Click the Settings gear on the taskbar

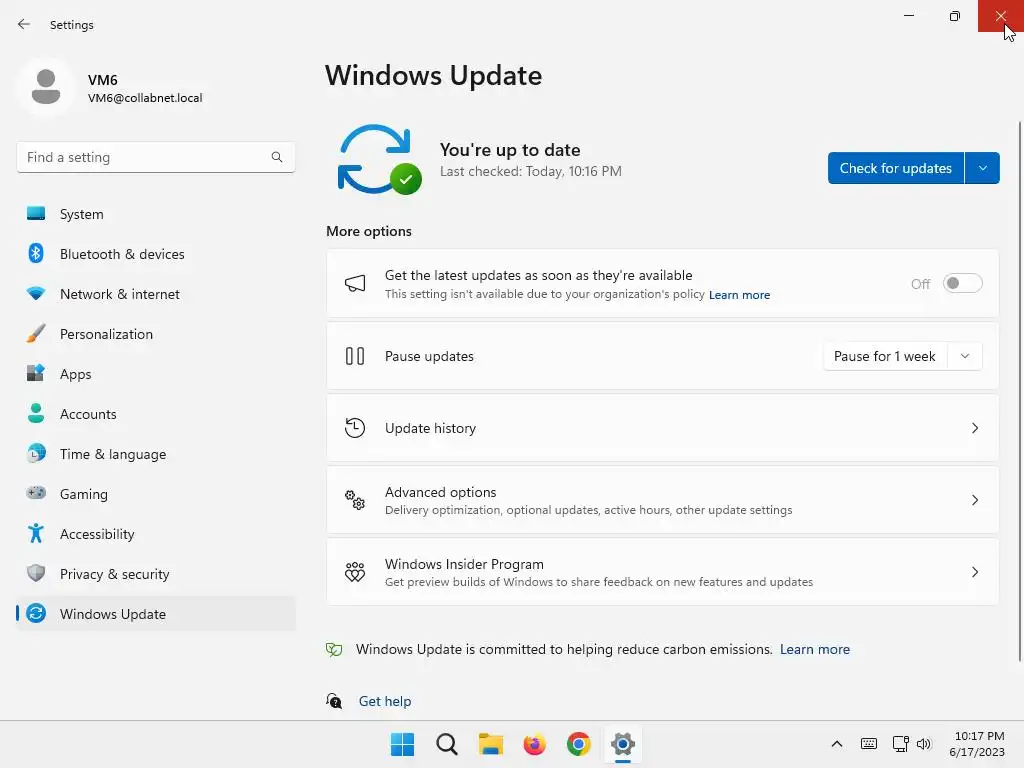pyautogui.click(x=623, y=744)
